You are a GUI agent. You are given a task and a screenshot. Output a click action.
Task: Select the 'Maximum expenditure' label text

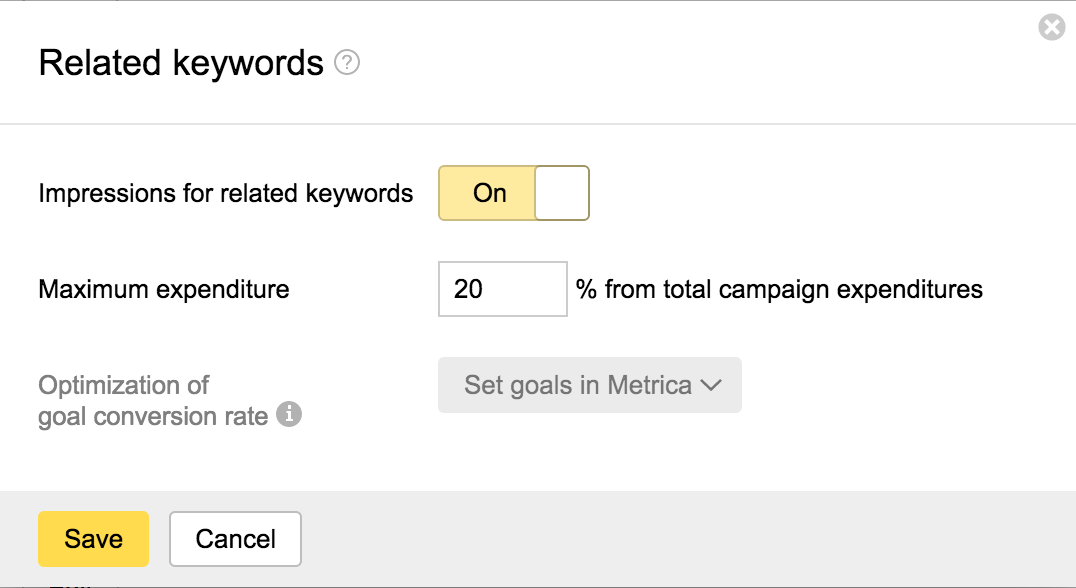coord(163,290)
